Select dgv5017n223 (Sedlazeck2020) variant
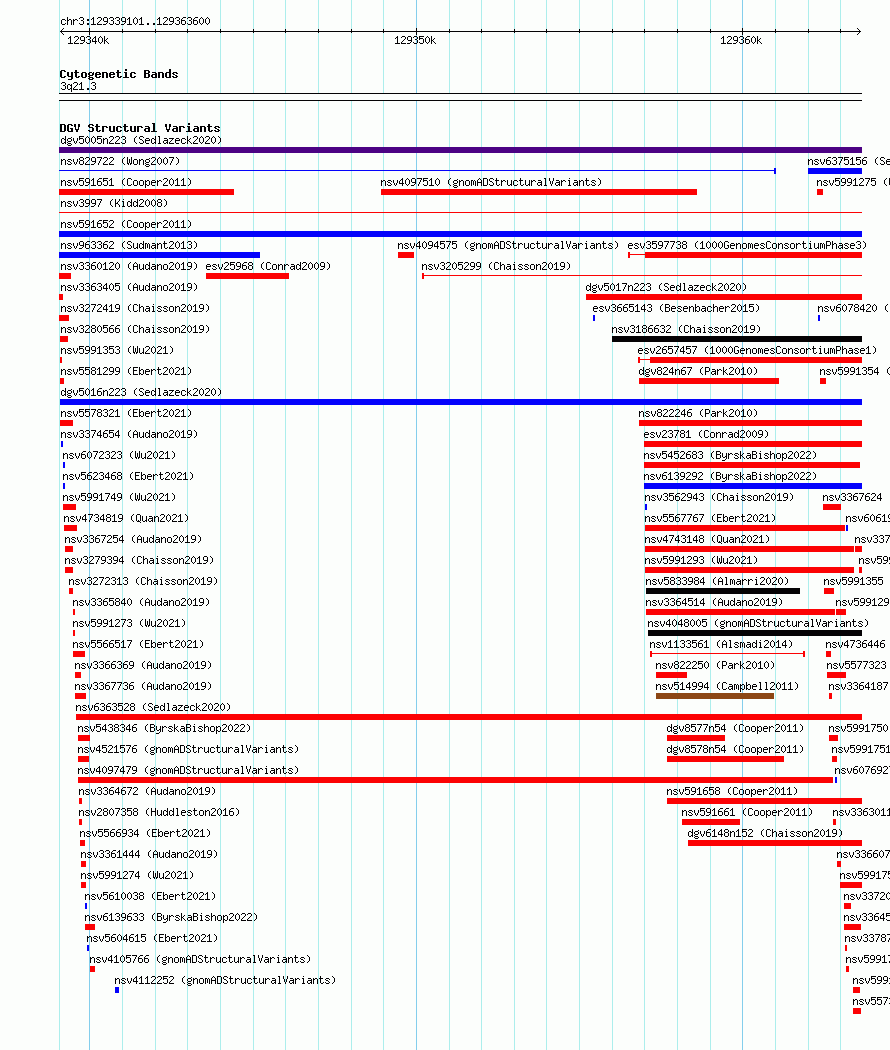The width and height of the screenshot is (890, 1050). (666, 287)
